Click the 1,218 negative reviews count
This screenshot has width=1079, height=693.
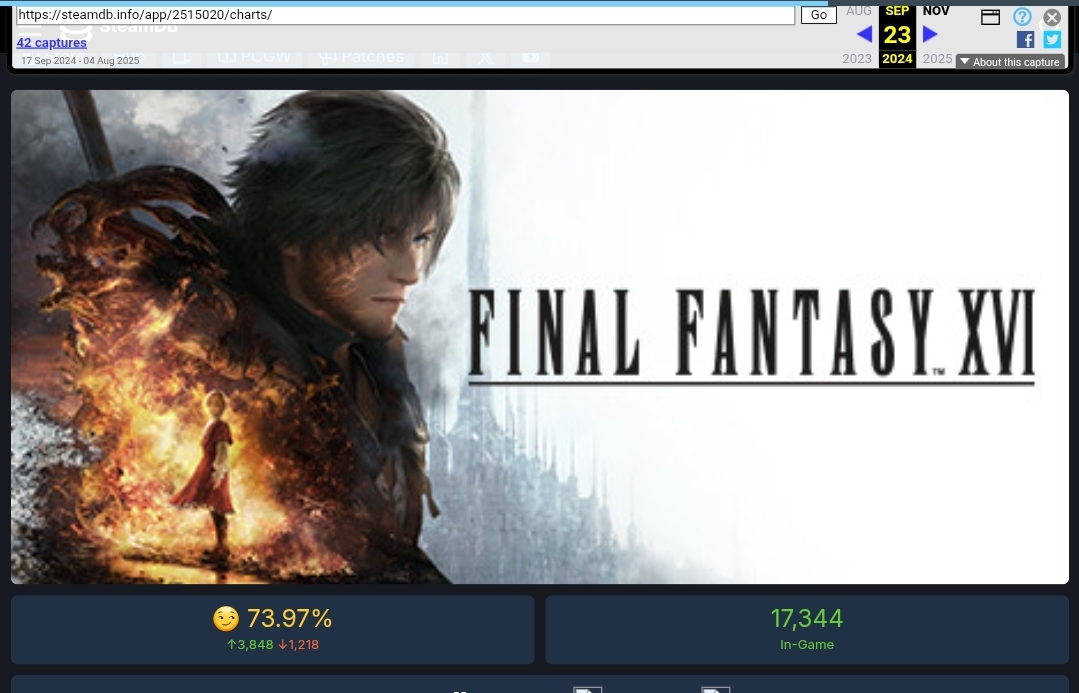coord(299,645)
